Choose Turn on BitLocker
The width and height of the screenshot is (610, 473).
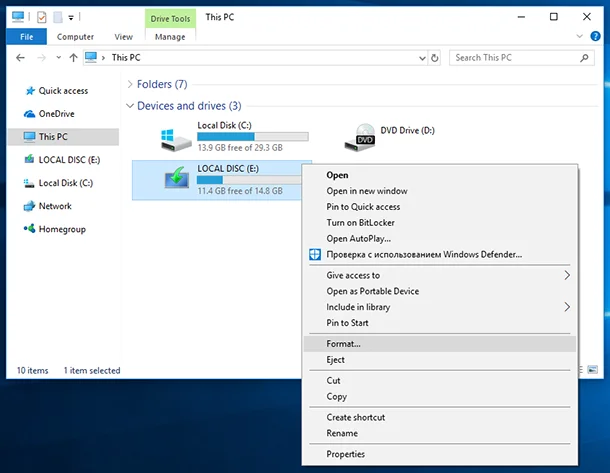(x=440, y=223)
